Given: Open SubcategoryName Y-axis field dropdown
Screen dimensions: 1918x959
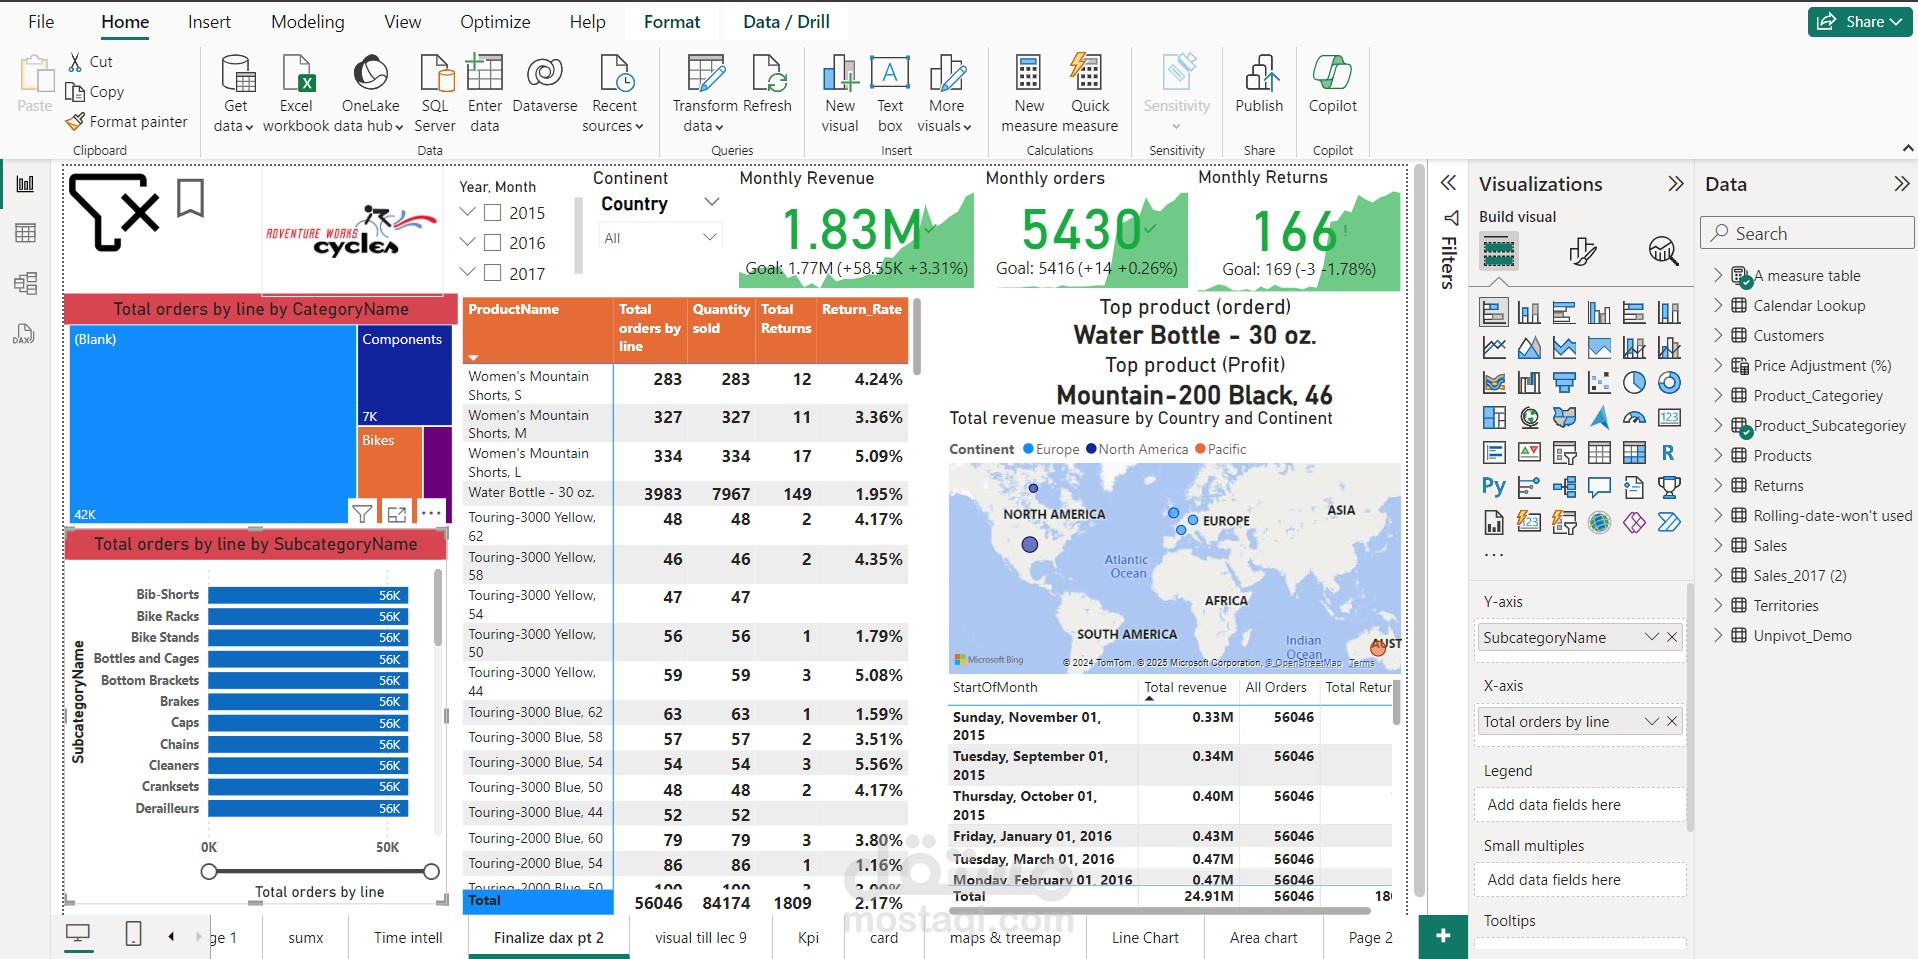Looking at the screenshot, I should tap(1651, 637).
